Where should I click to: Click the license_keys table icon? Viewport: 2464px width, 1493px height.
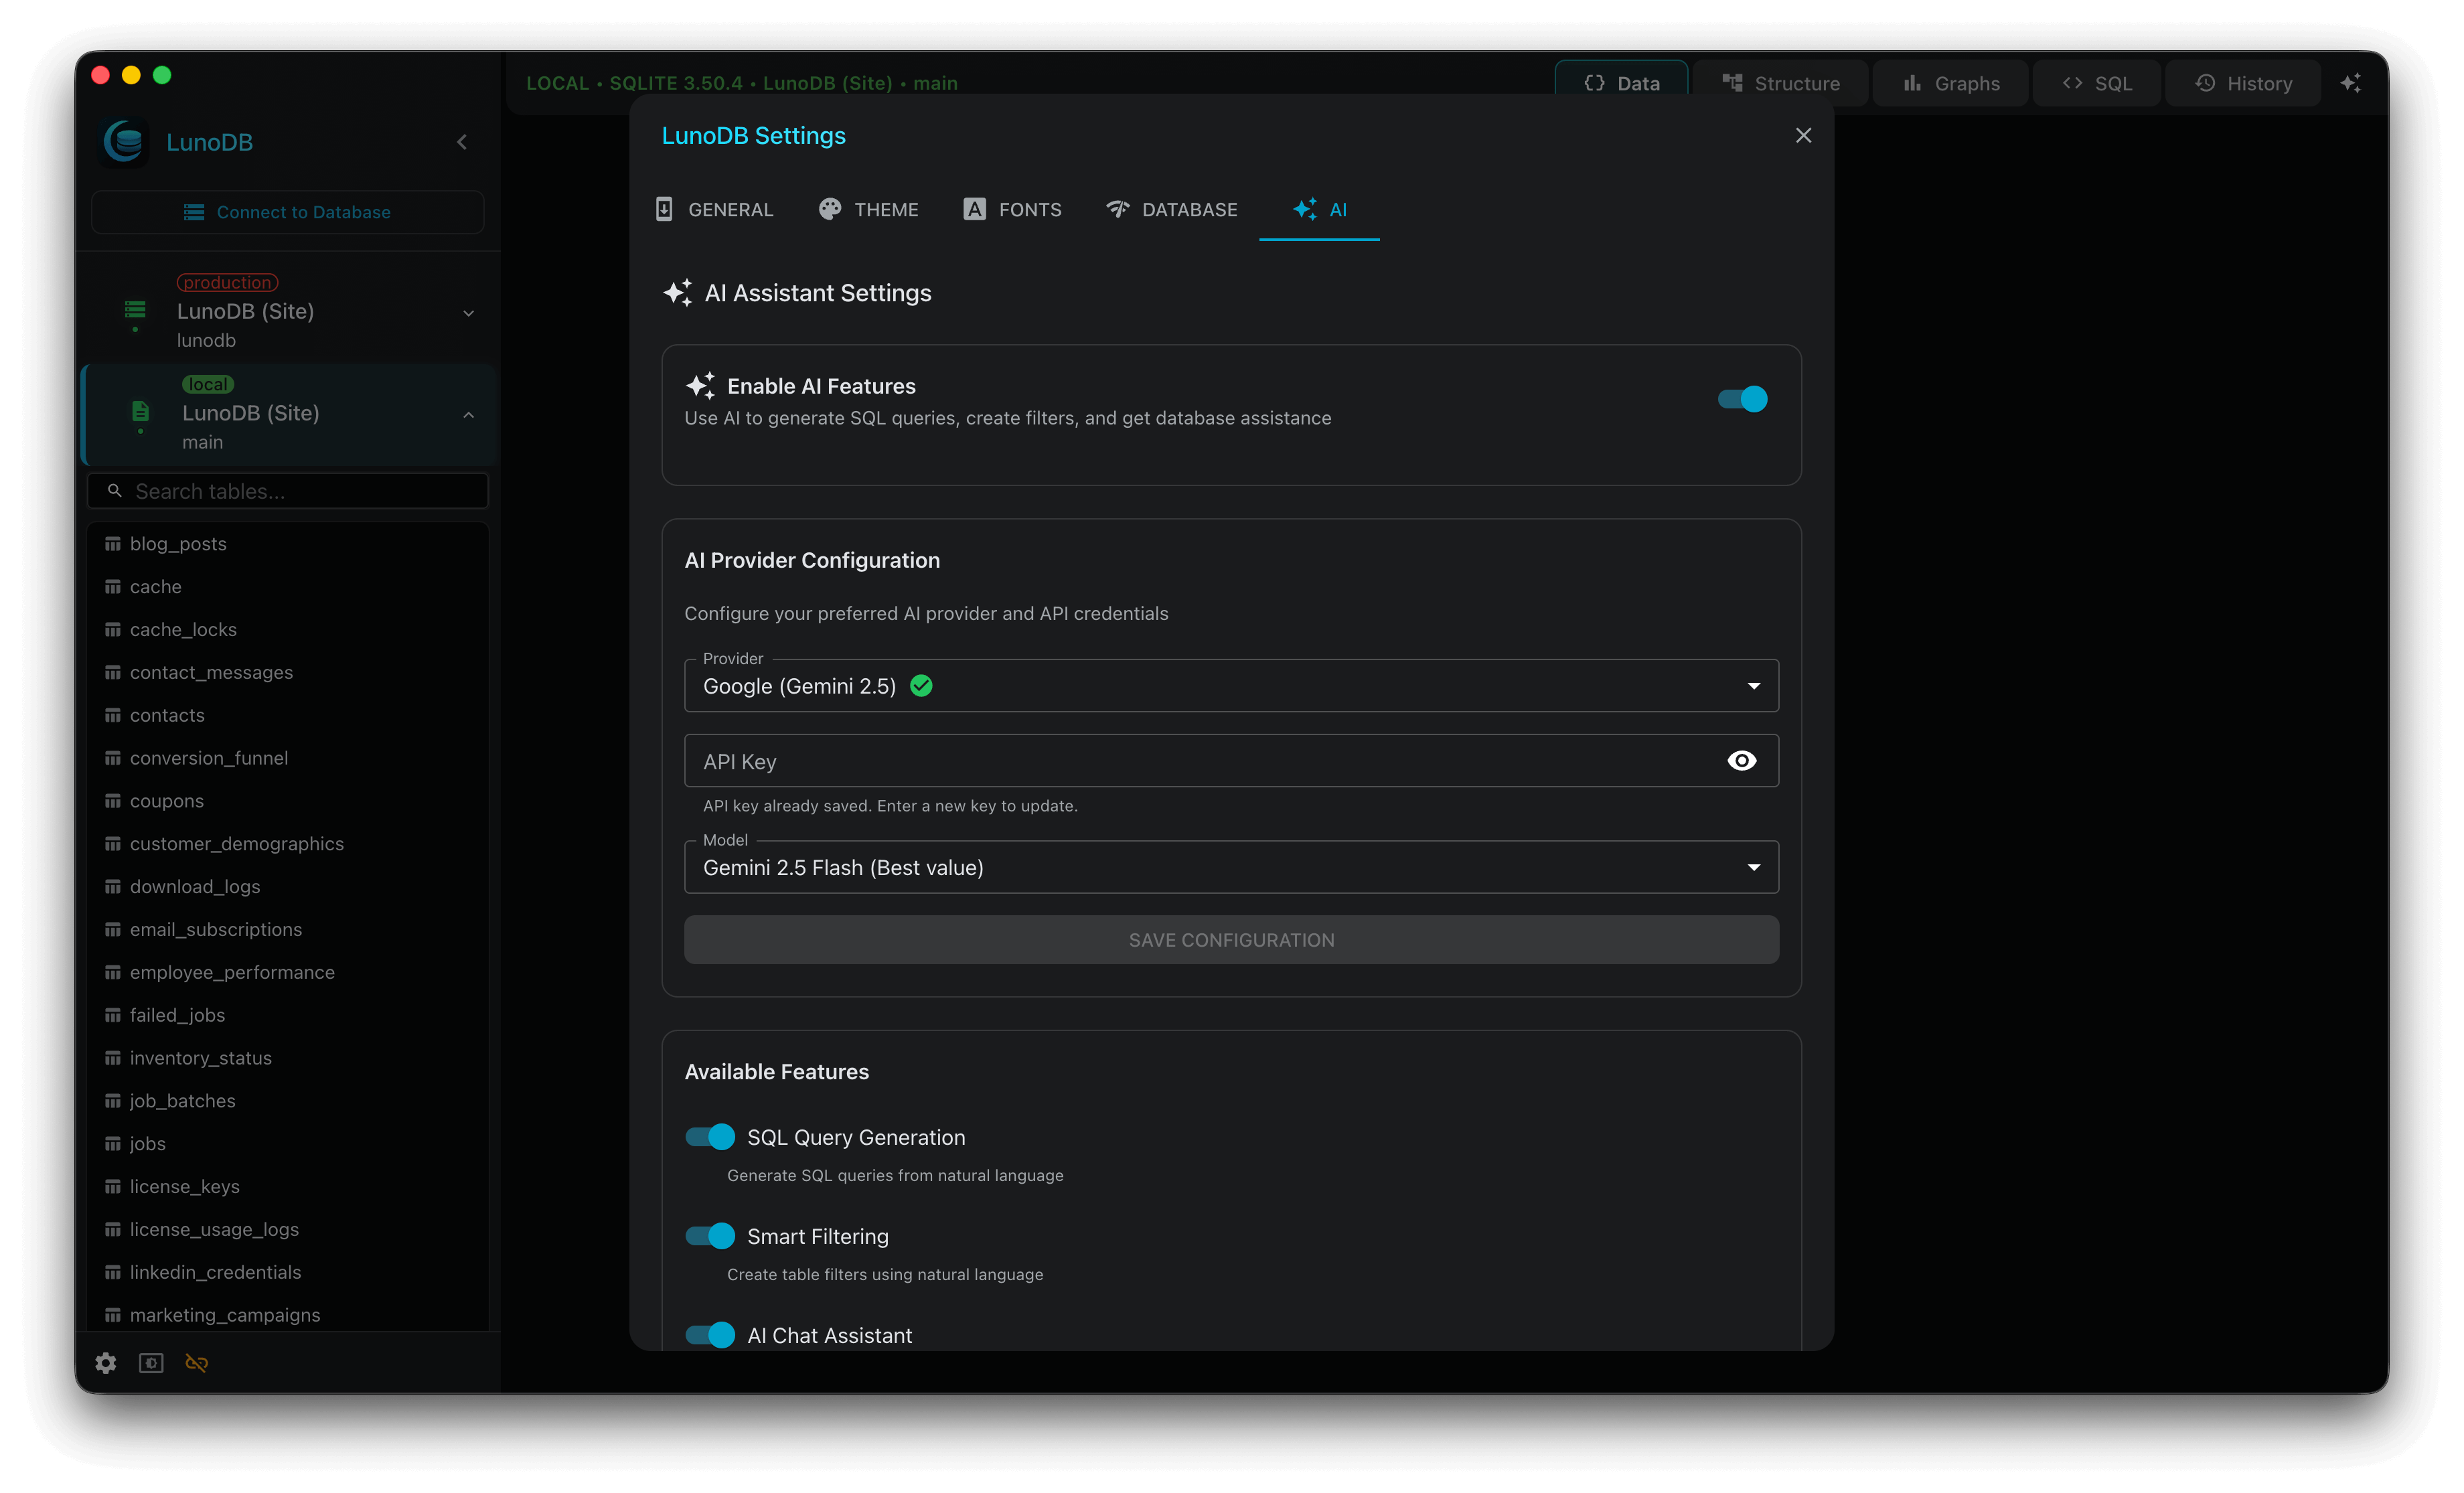click(113, 1187)
